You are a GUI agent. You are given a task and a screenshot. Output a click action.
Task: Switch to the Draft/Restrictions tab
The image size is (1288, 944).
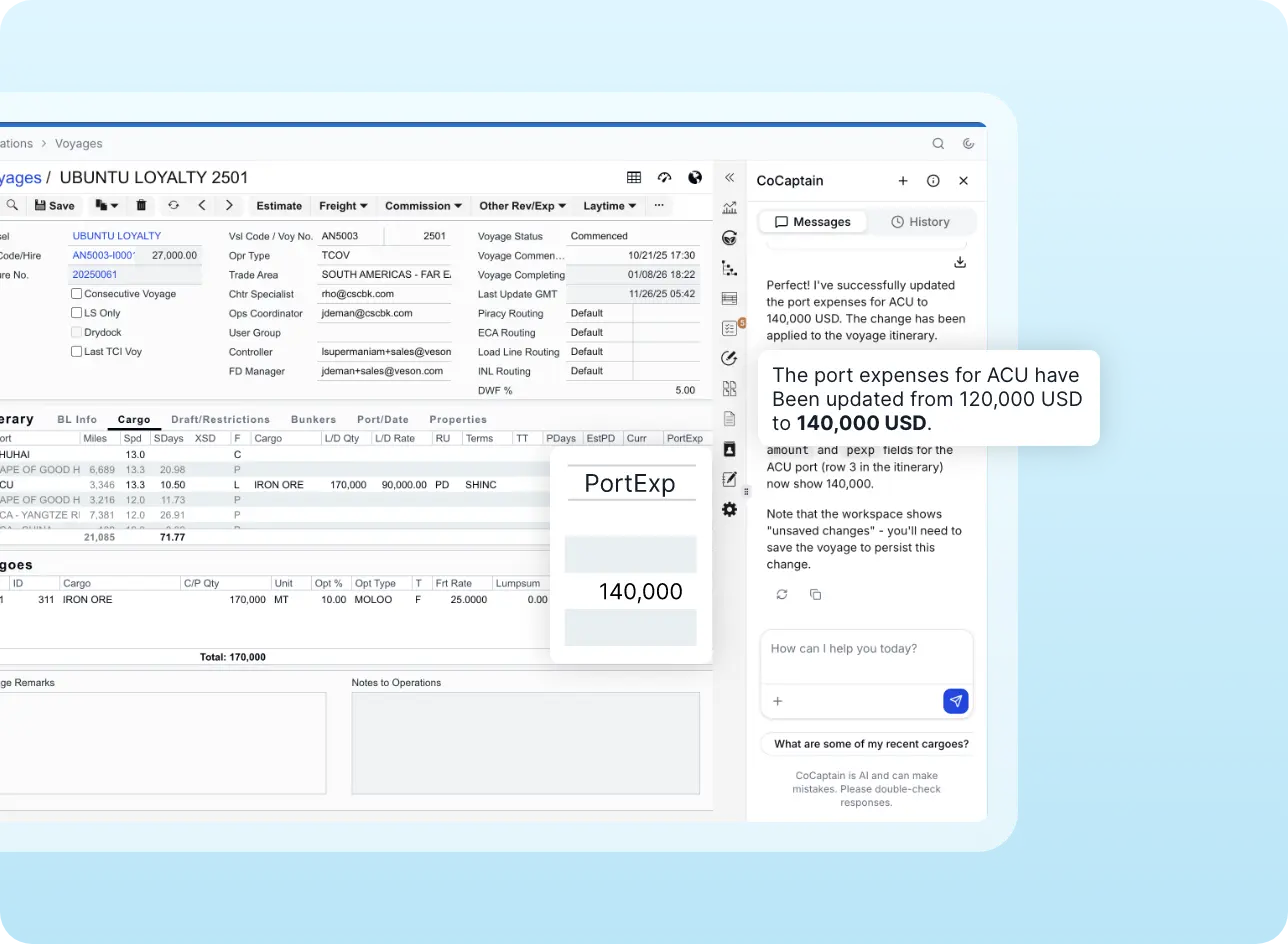click(220, 420)
